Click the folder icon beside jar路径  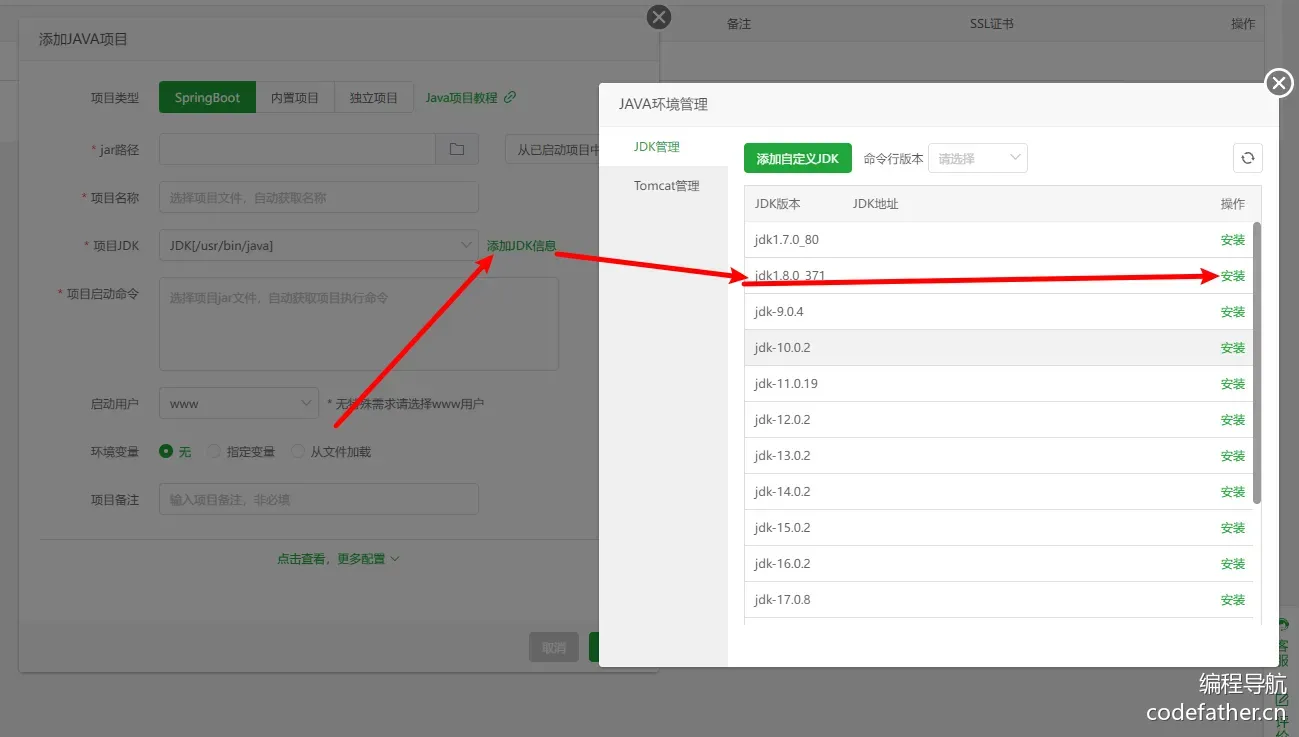tap(457, 149)
